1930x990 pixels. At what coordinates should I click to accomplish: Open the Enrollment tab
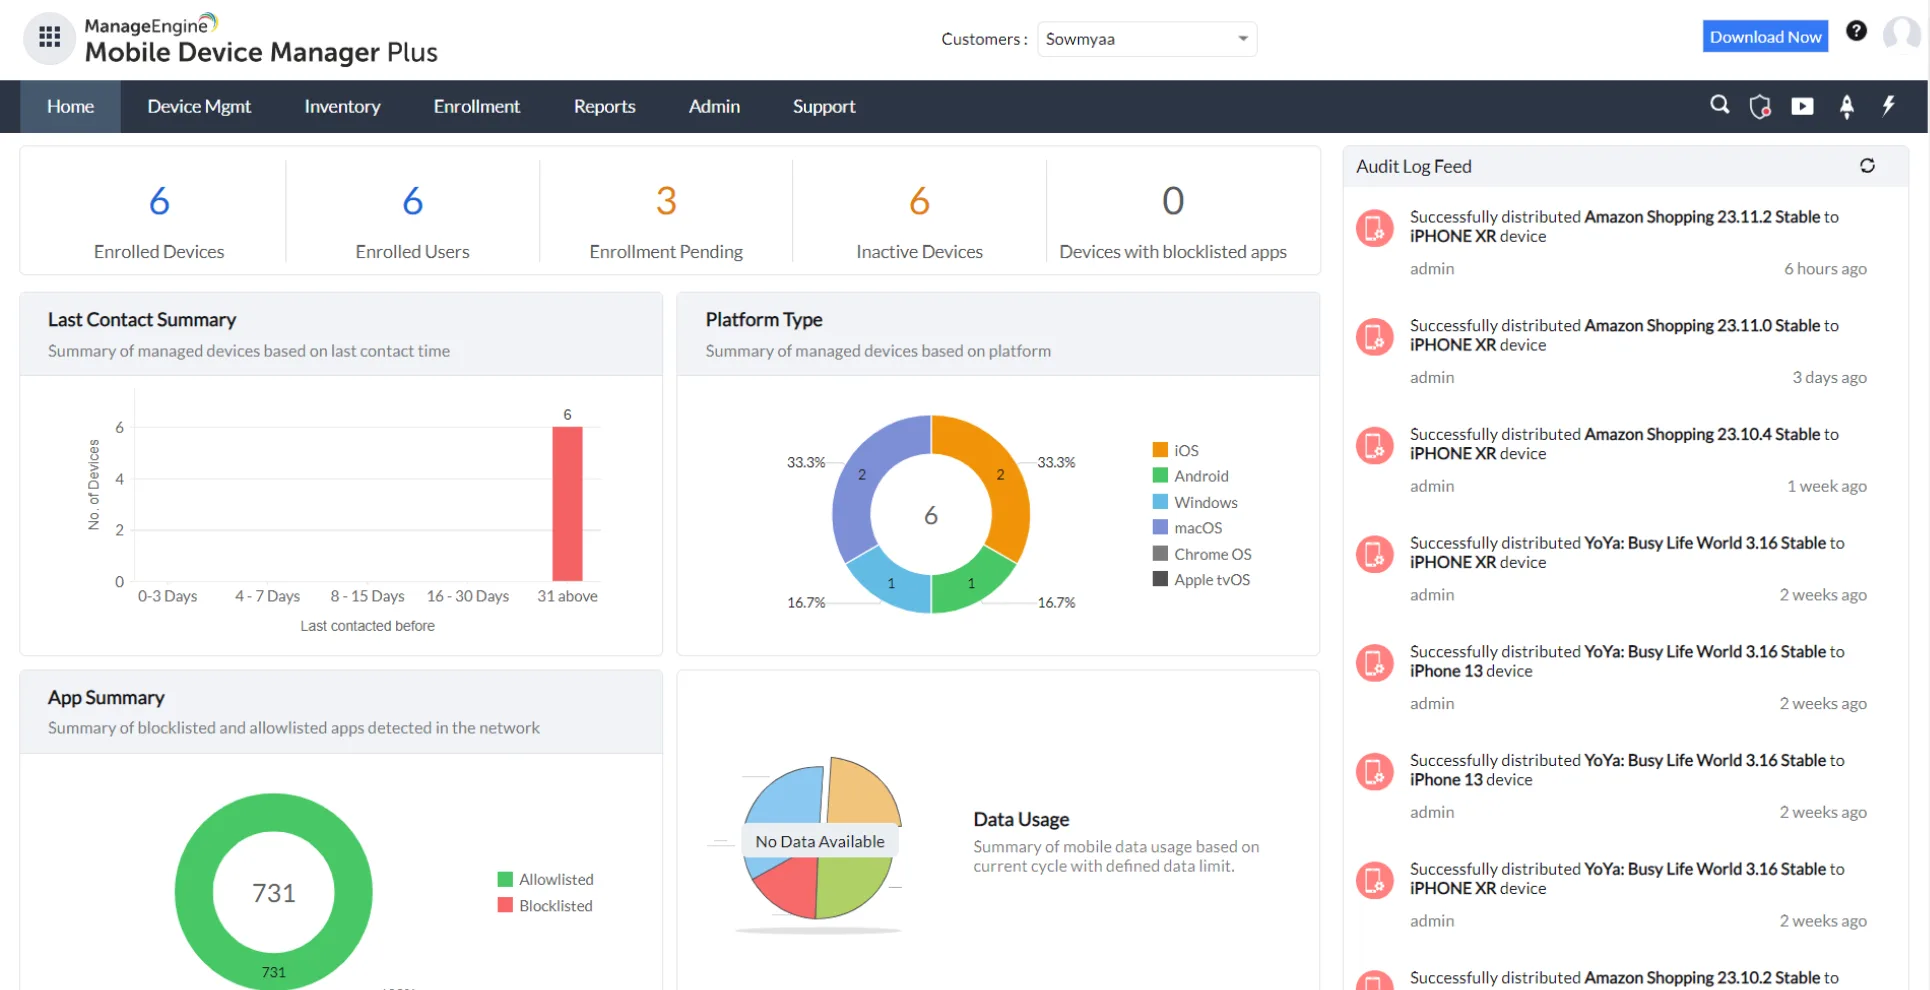point(476,106)
